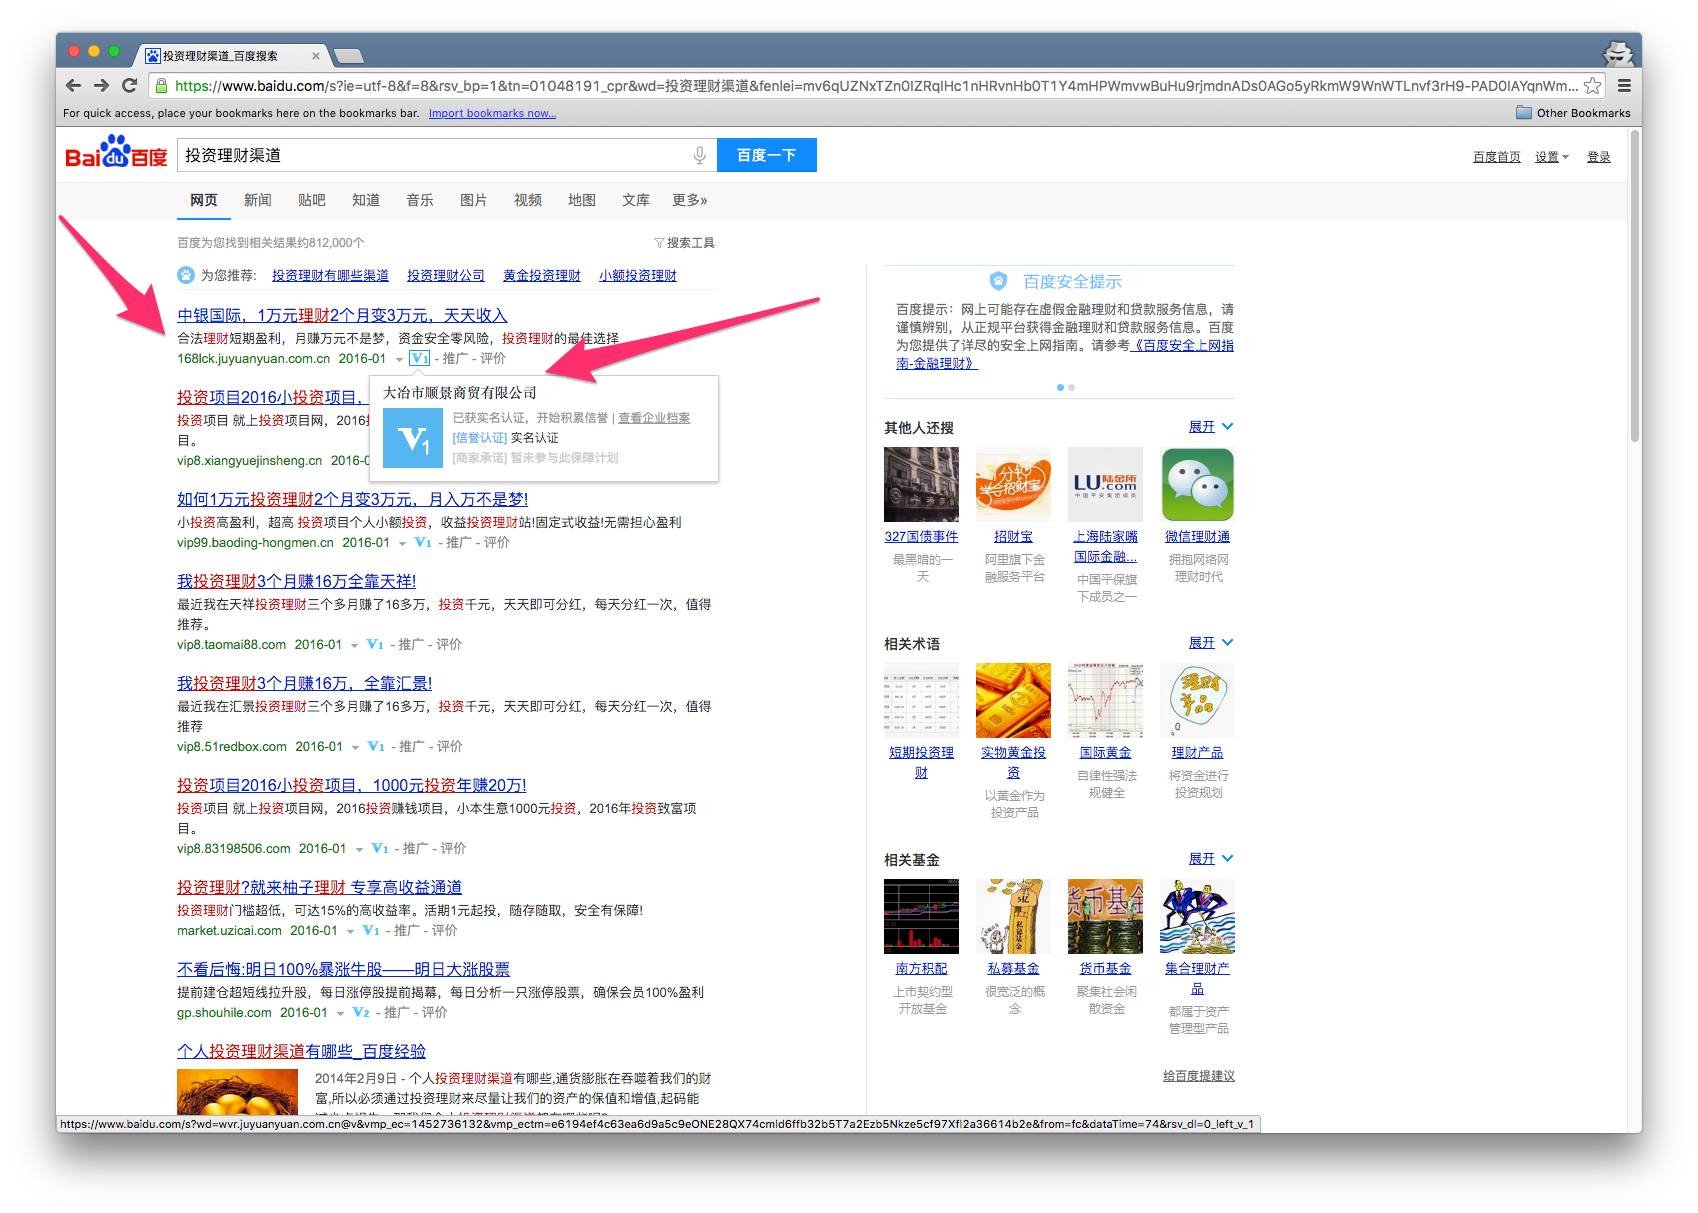Click the 百度一下 search button
The image size is (1698, 1213).
767,155
